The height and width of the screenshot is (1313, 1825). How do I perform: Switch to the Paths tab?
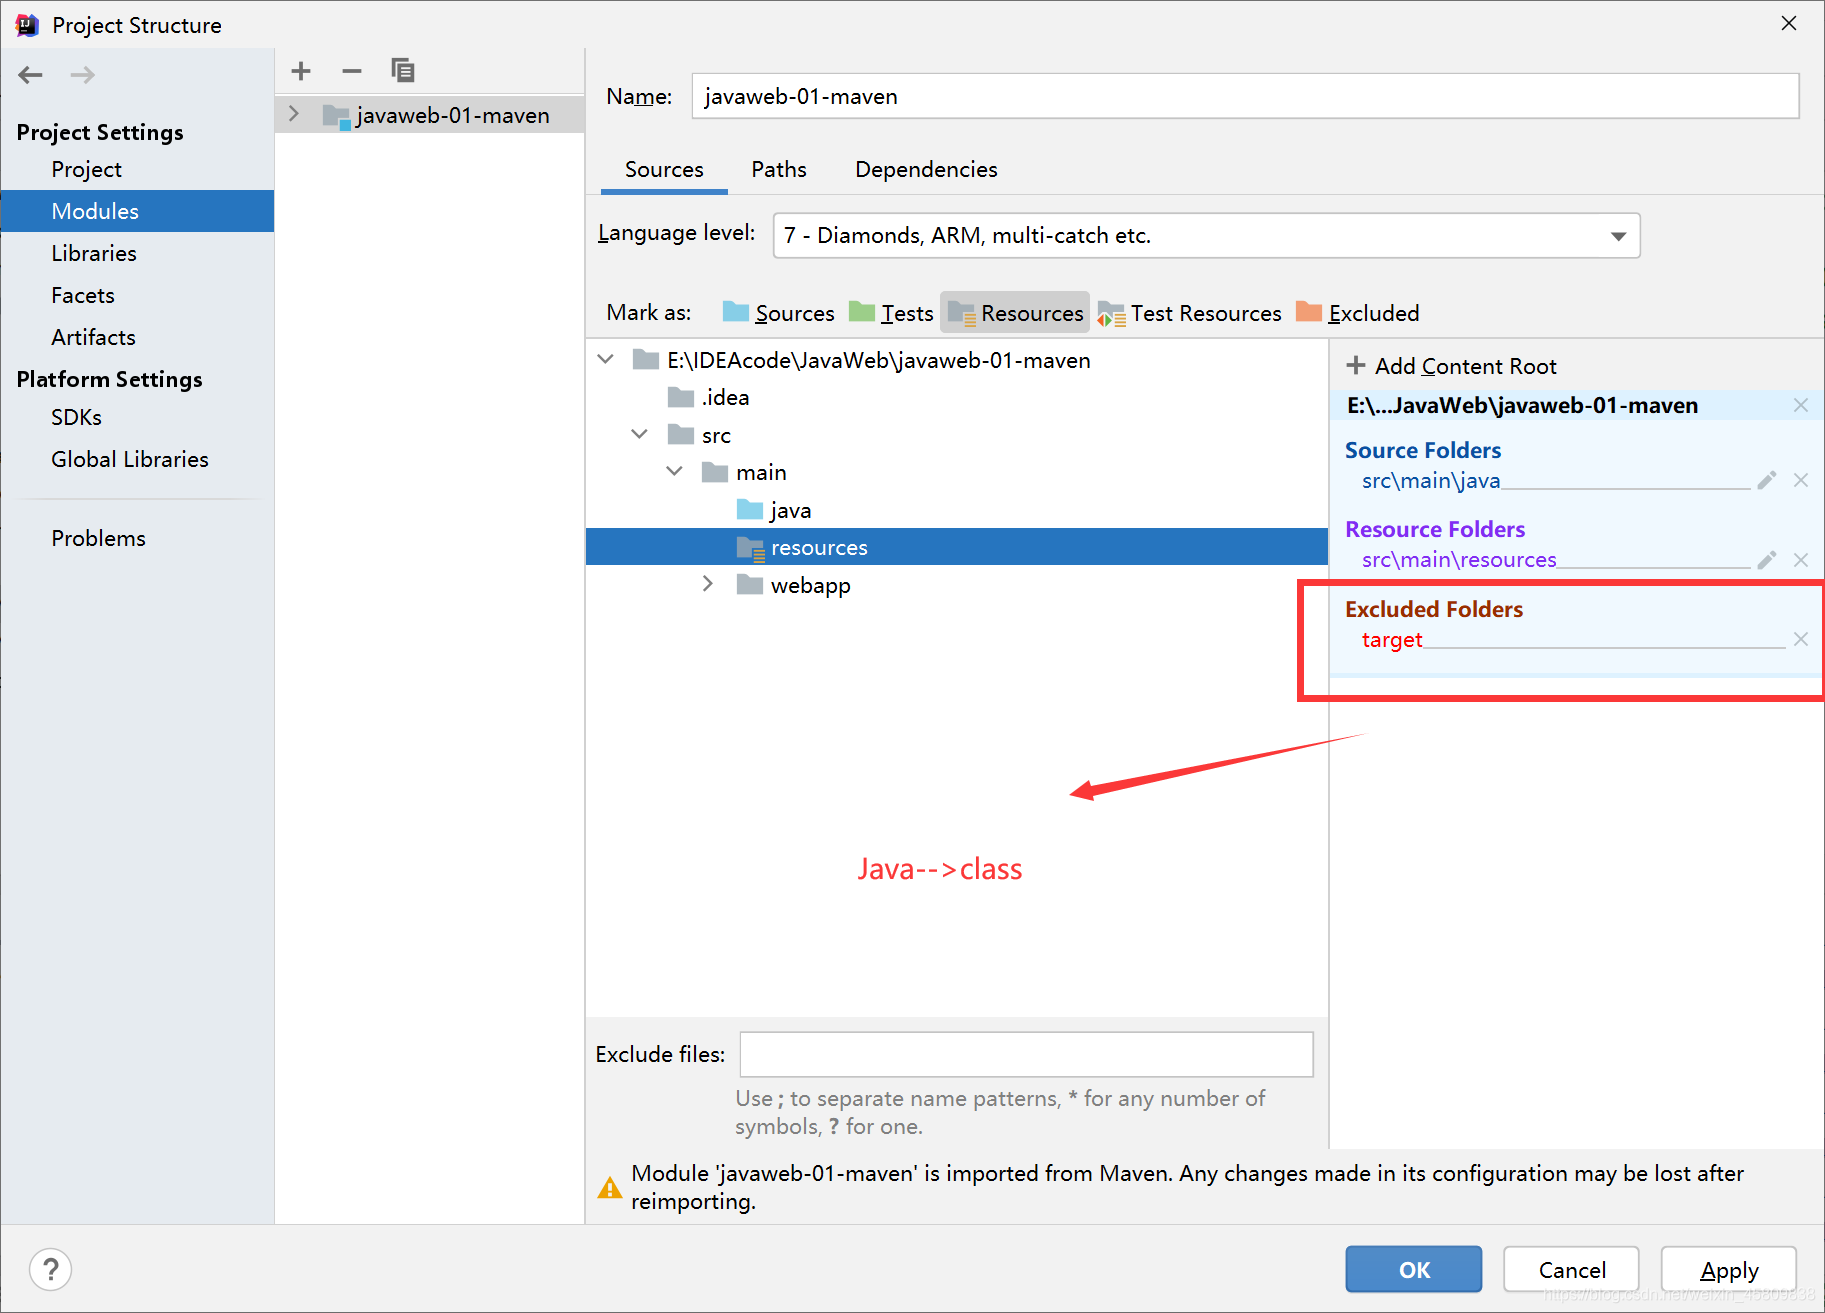[778, 170]
